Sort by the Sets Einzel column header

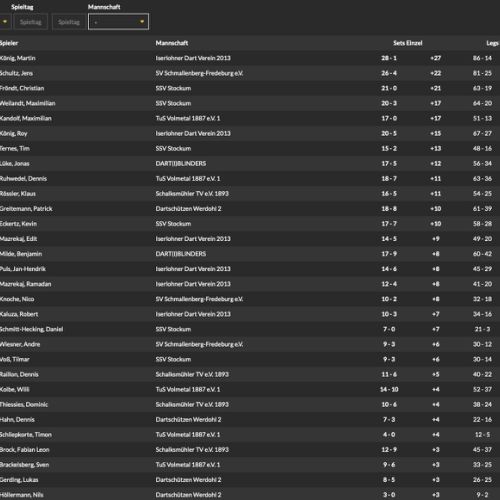(408, 43)
